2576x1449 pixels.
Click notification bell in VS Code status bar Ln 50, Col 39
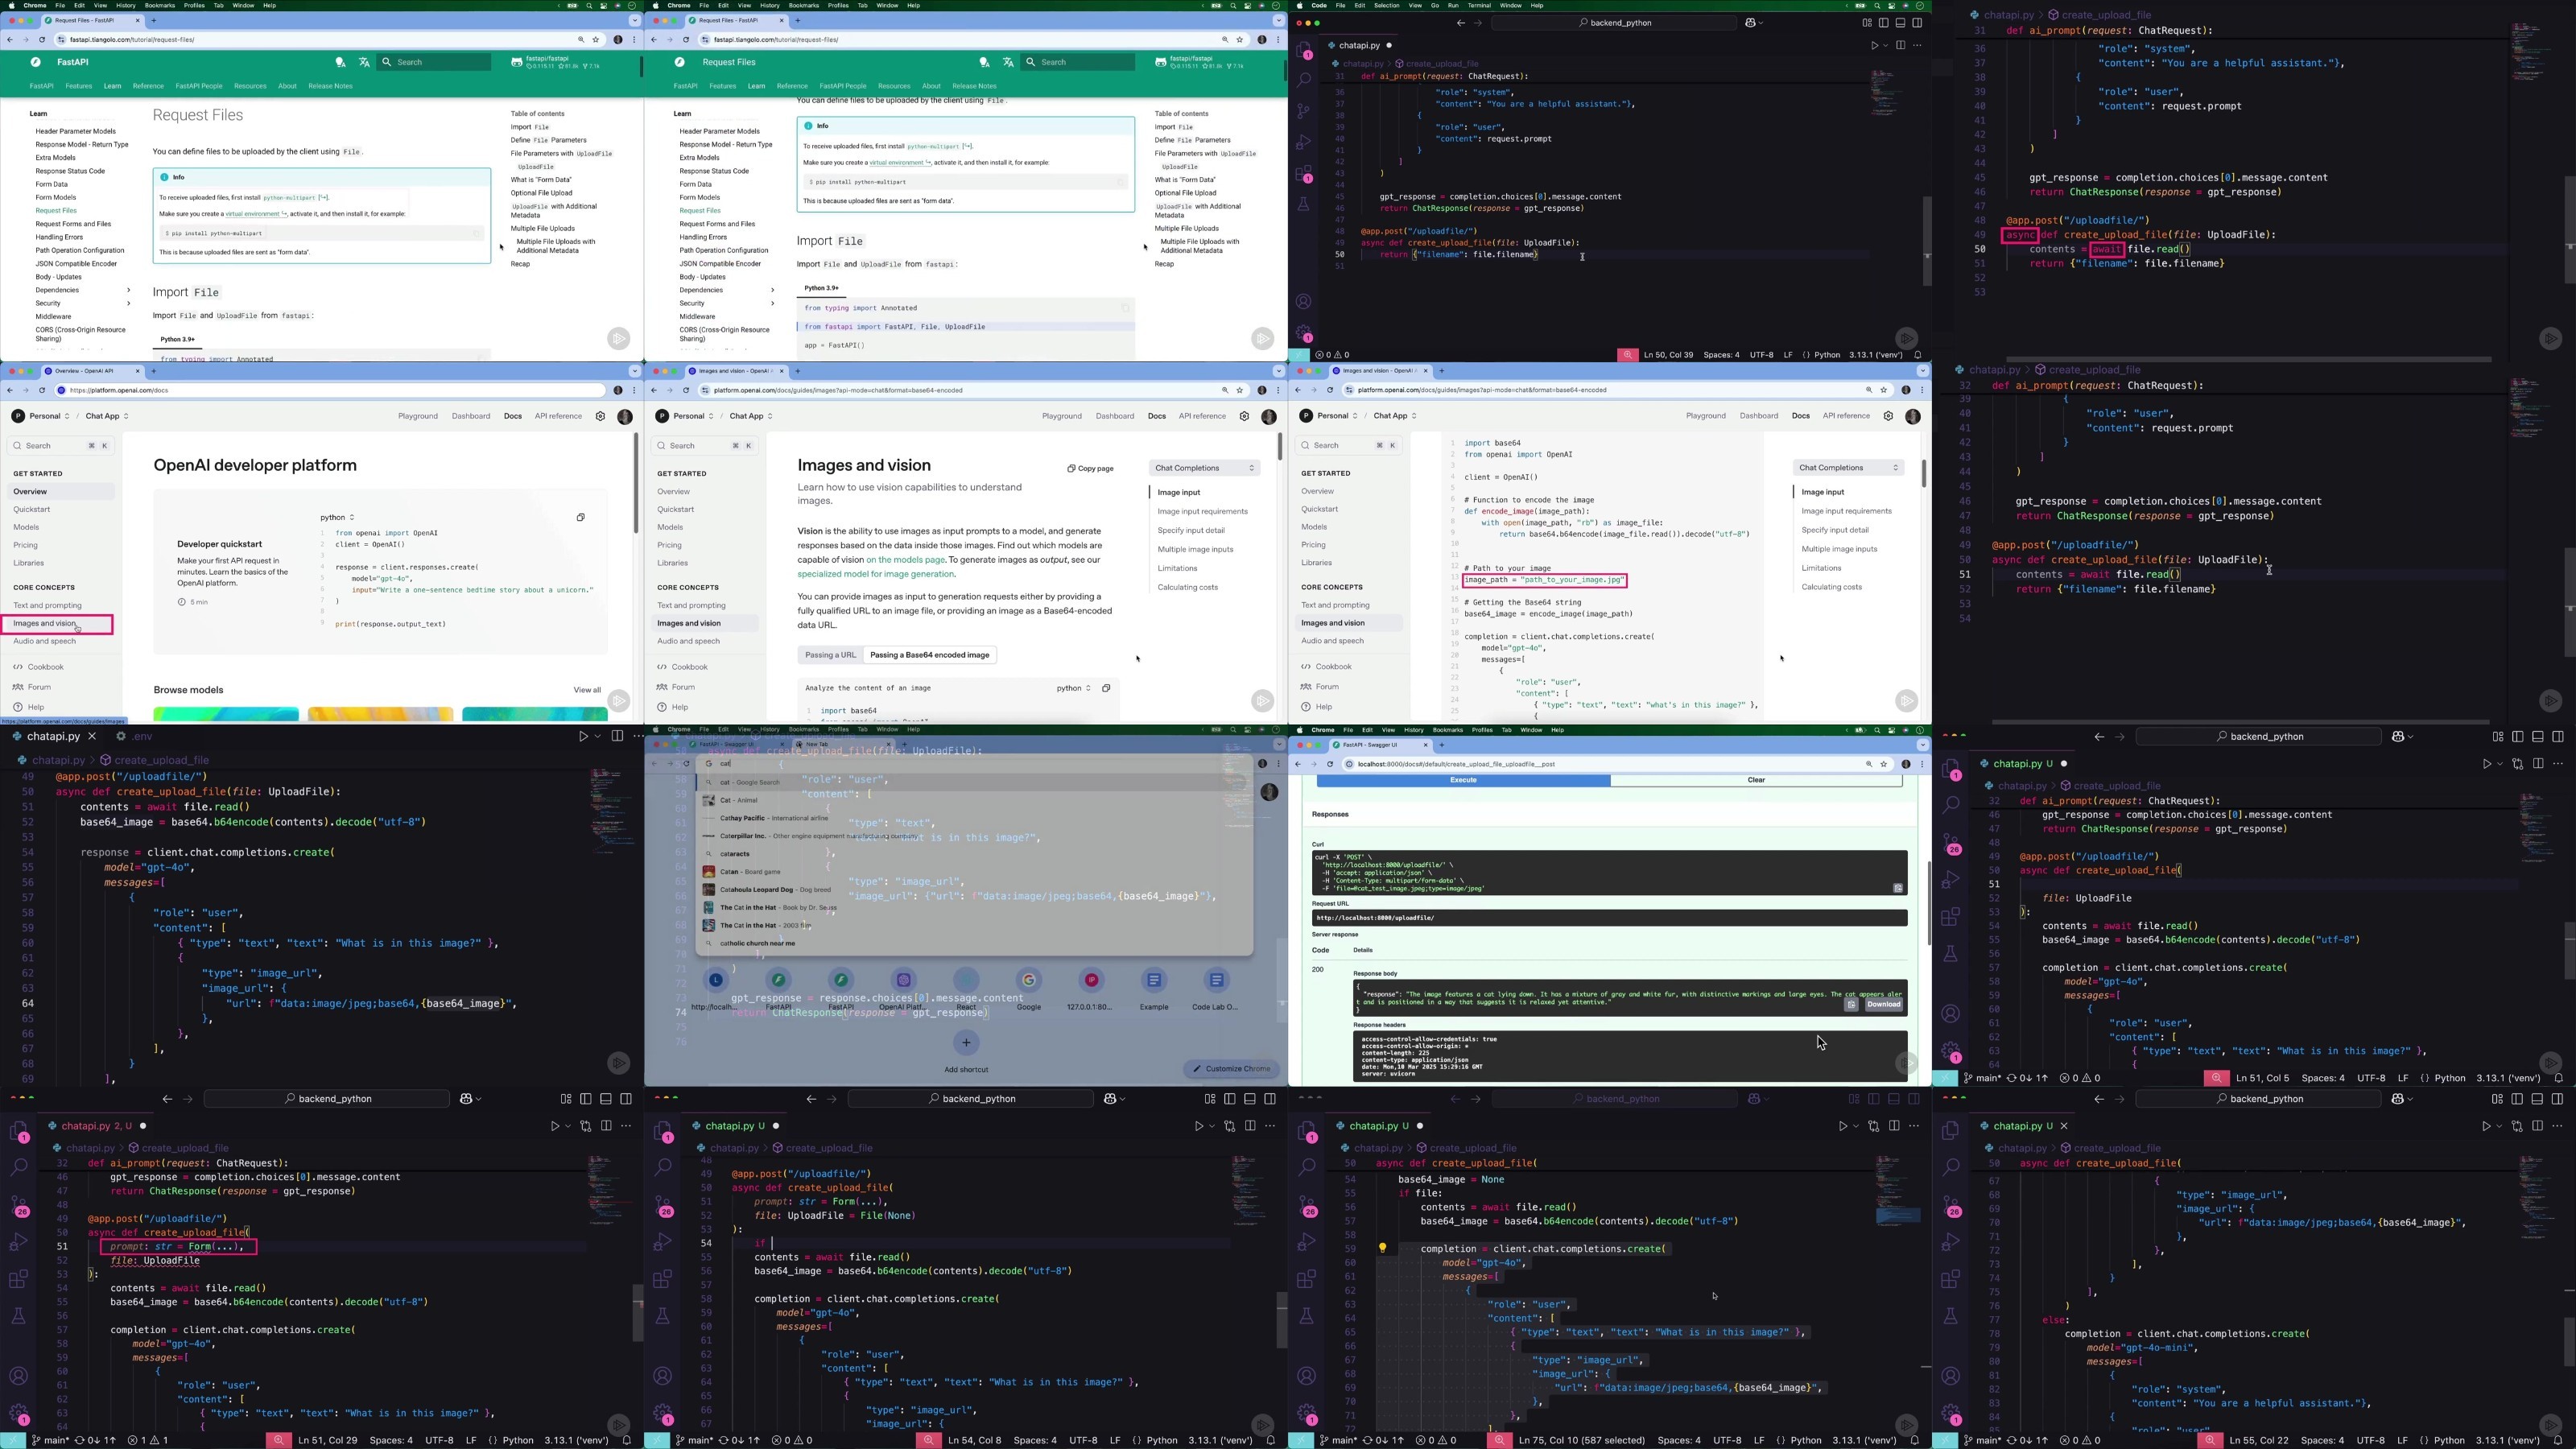pos(1917,355)
